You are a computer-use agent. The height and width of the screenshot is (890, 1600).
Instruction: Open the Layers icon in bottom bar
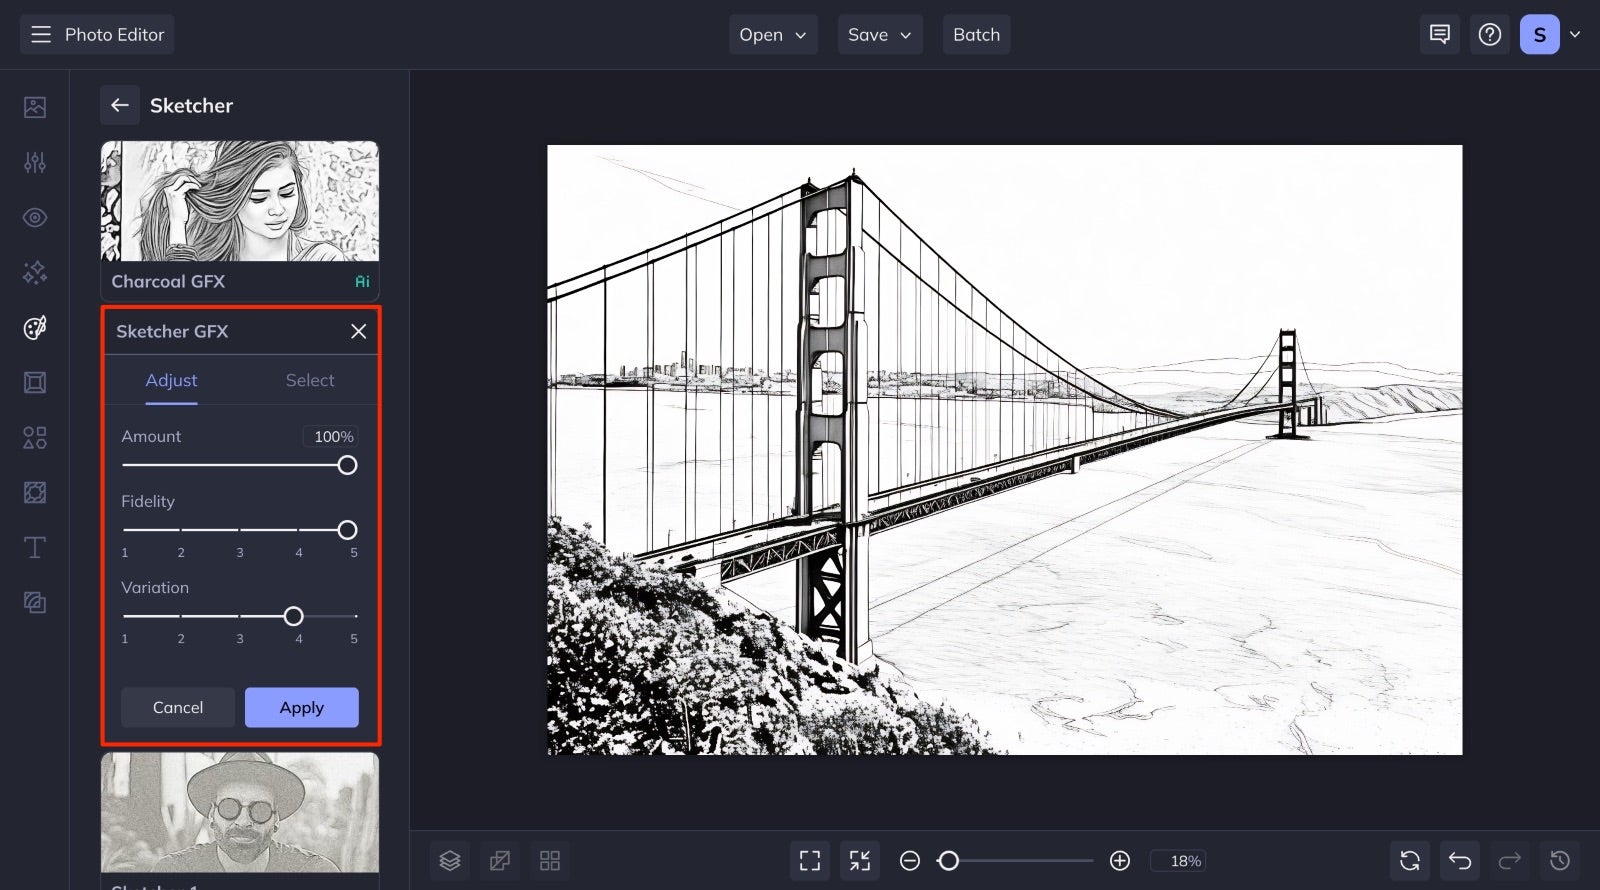(x=450, y=860)
